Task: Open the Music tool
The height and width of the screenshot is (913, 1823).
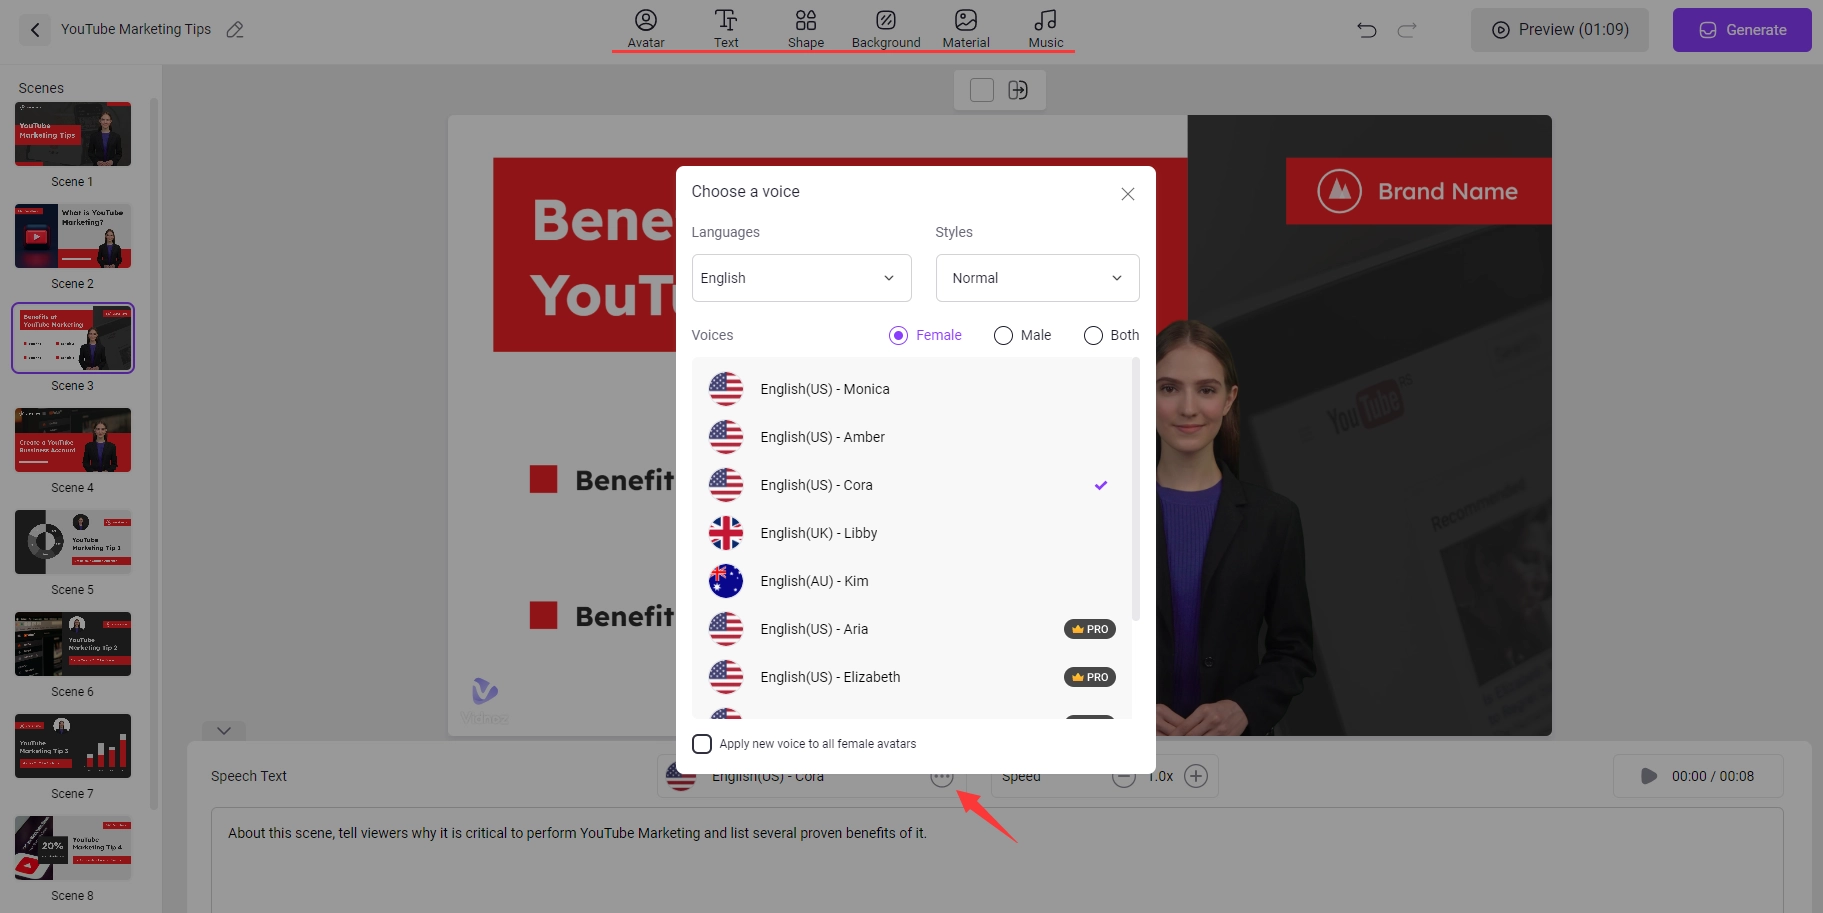Action: pyautogui.click(x=1045, y=28)
